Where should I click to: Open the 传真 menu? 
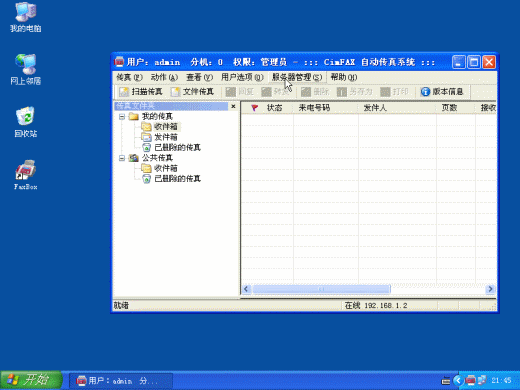point(129,77)
